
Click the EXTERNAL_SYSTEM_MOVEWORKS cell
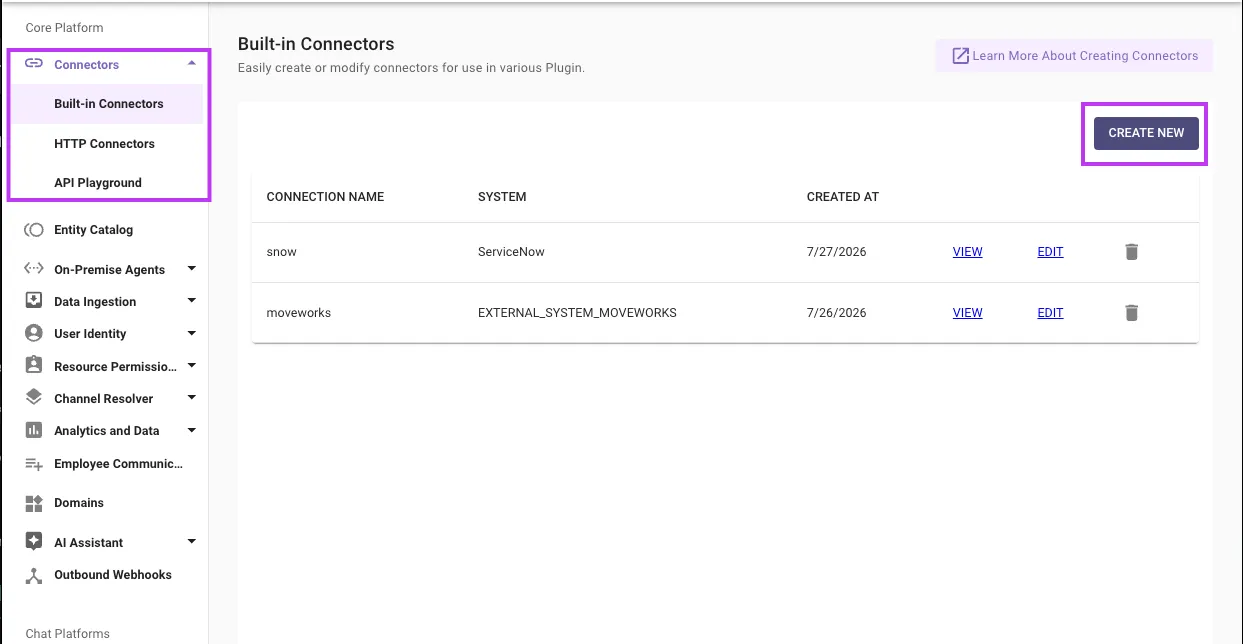[x=577, y=313]
